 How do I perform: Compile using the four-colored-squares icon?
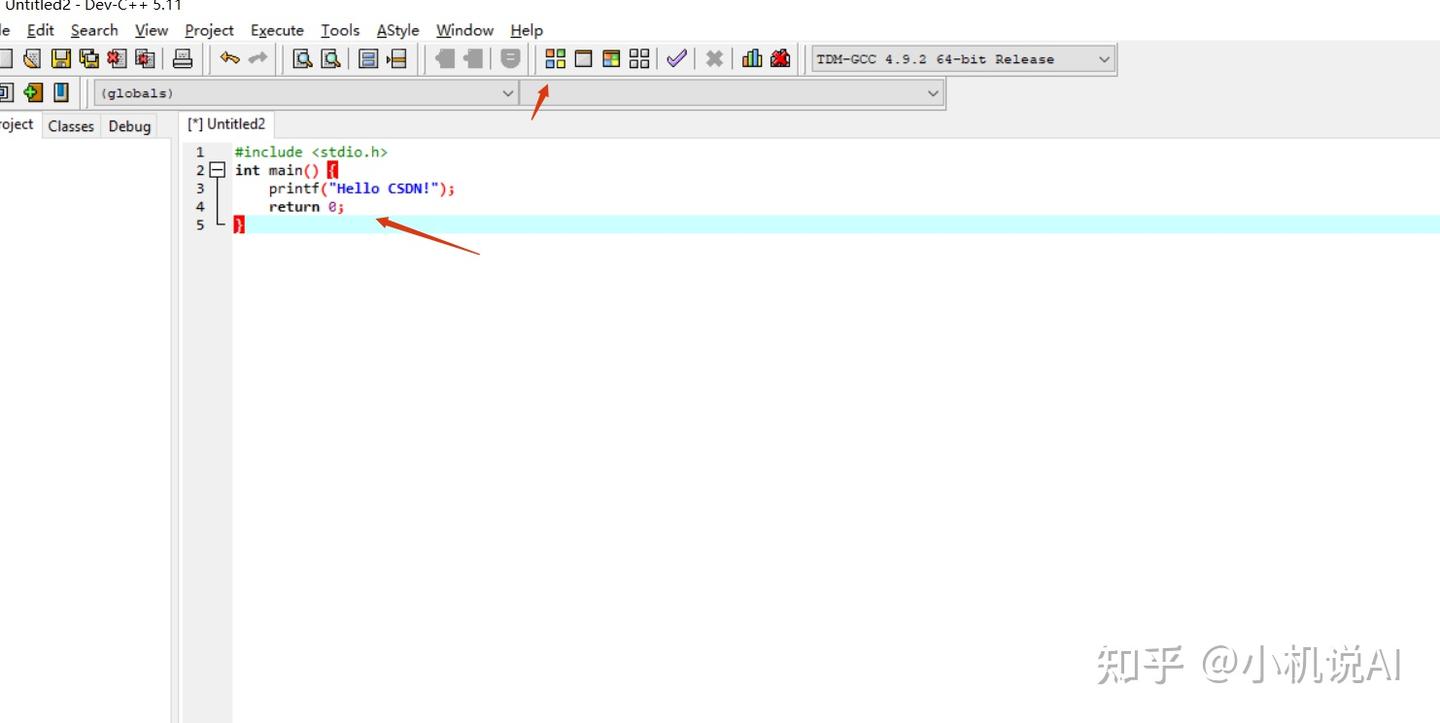pyautogui.click(x=555, y=59)
